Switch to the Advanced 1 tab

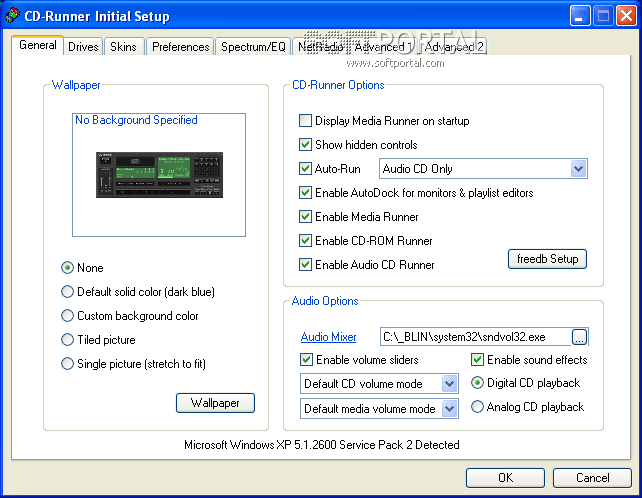(383, 47)
